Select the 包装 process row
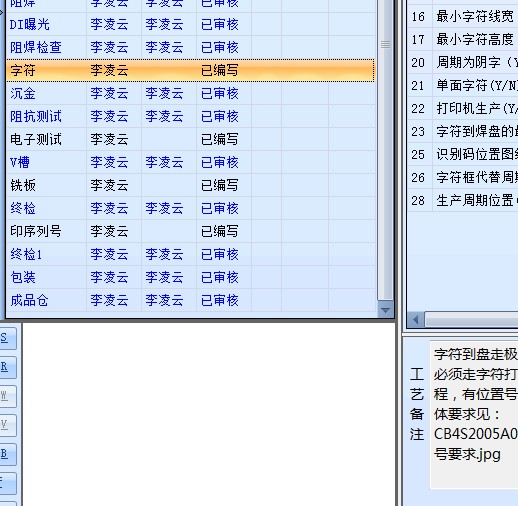 pos(191,277)
